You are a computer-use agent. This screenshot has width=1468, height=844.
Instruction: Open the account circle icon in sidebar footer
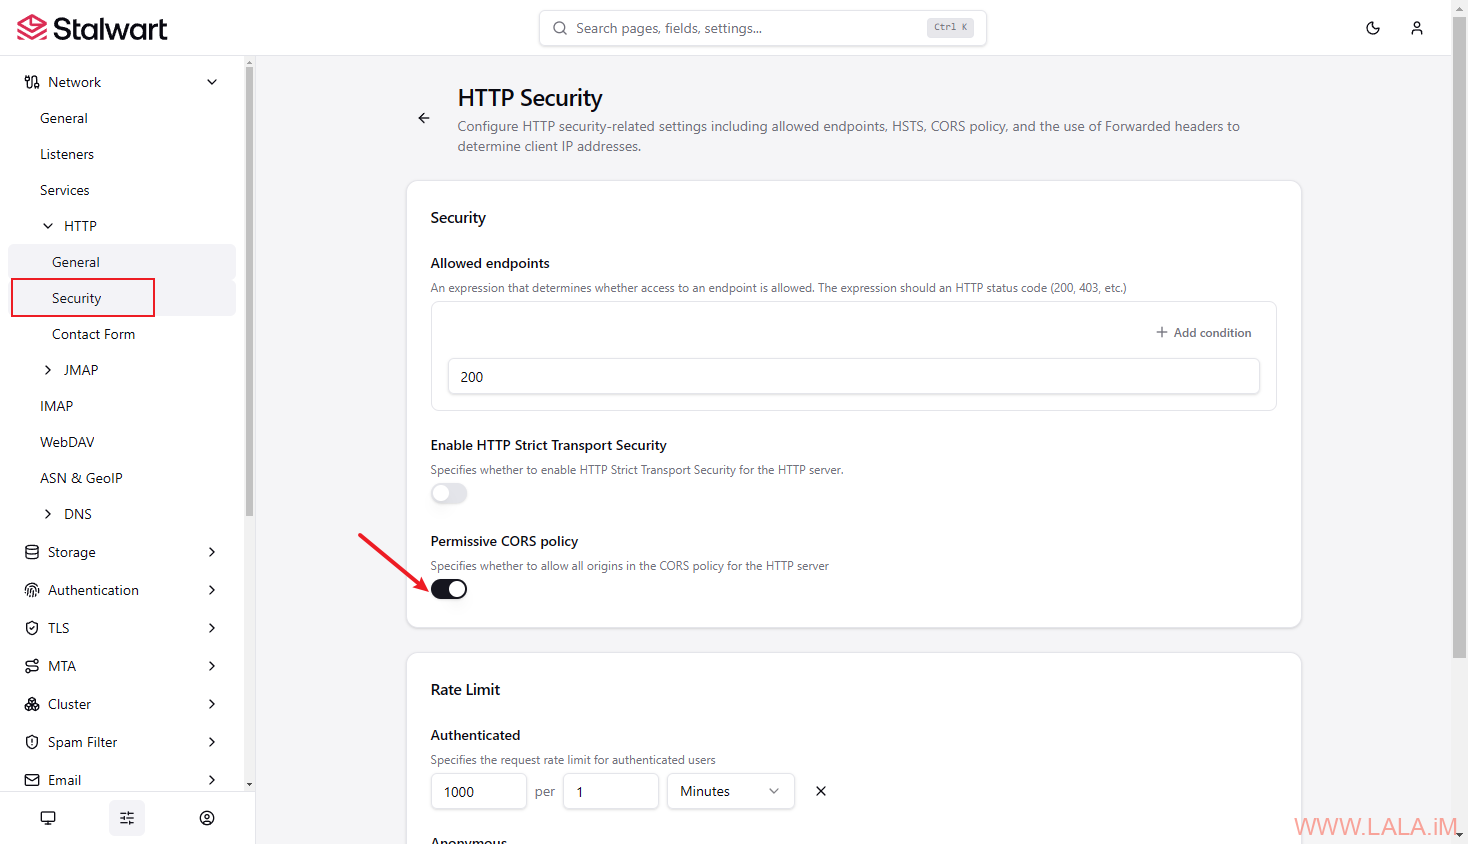[x=207, y=818]
